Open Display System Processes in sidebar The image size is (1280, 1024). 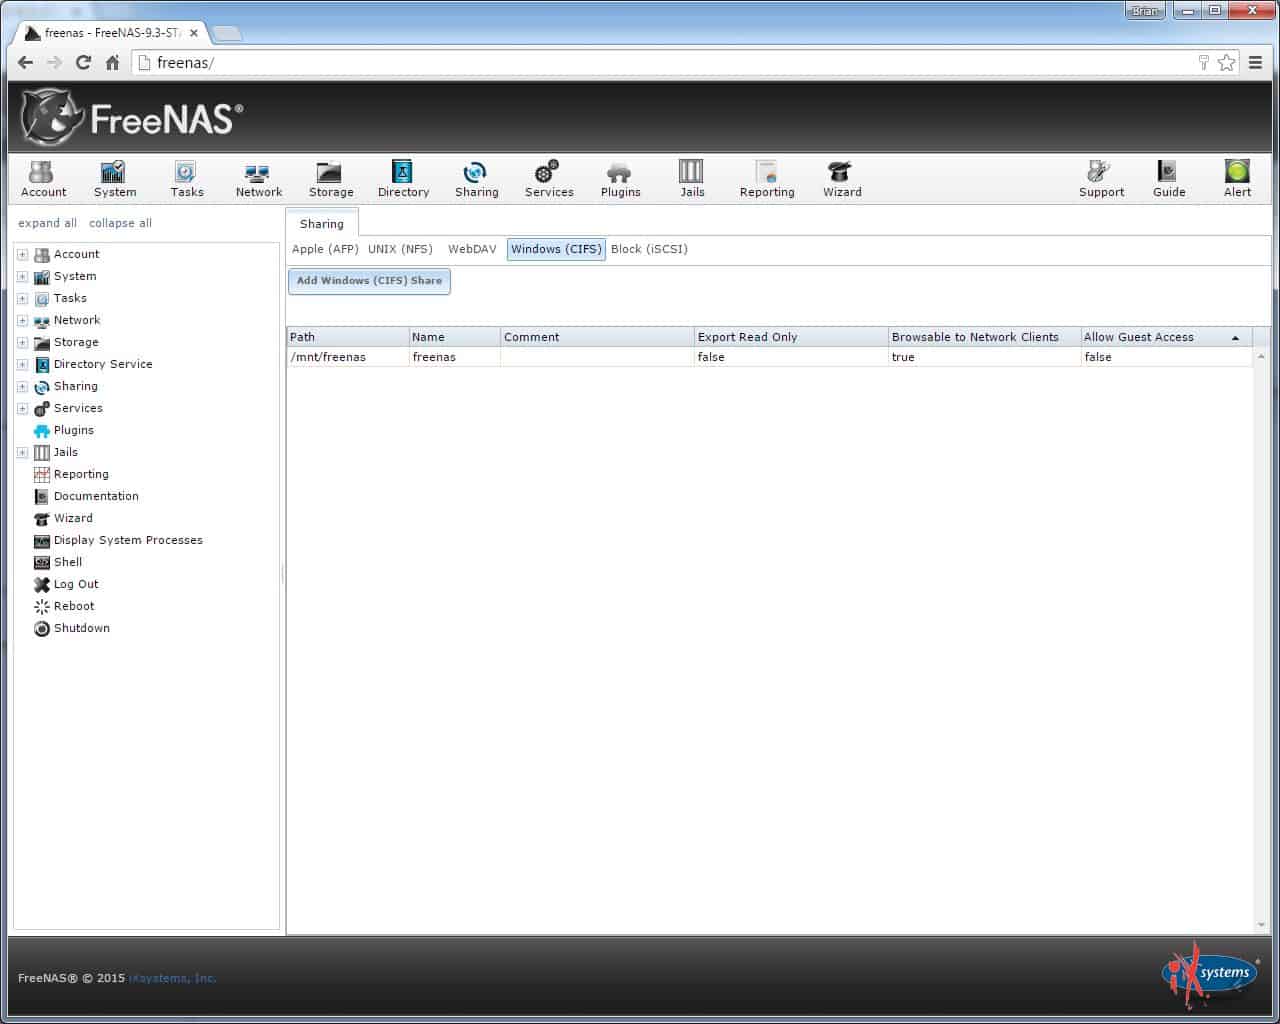click(x=128, y=540)
